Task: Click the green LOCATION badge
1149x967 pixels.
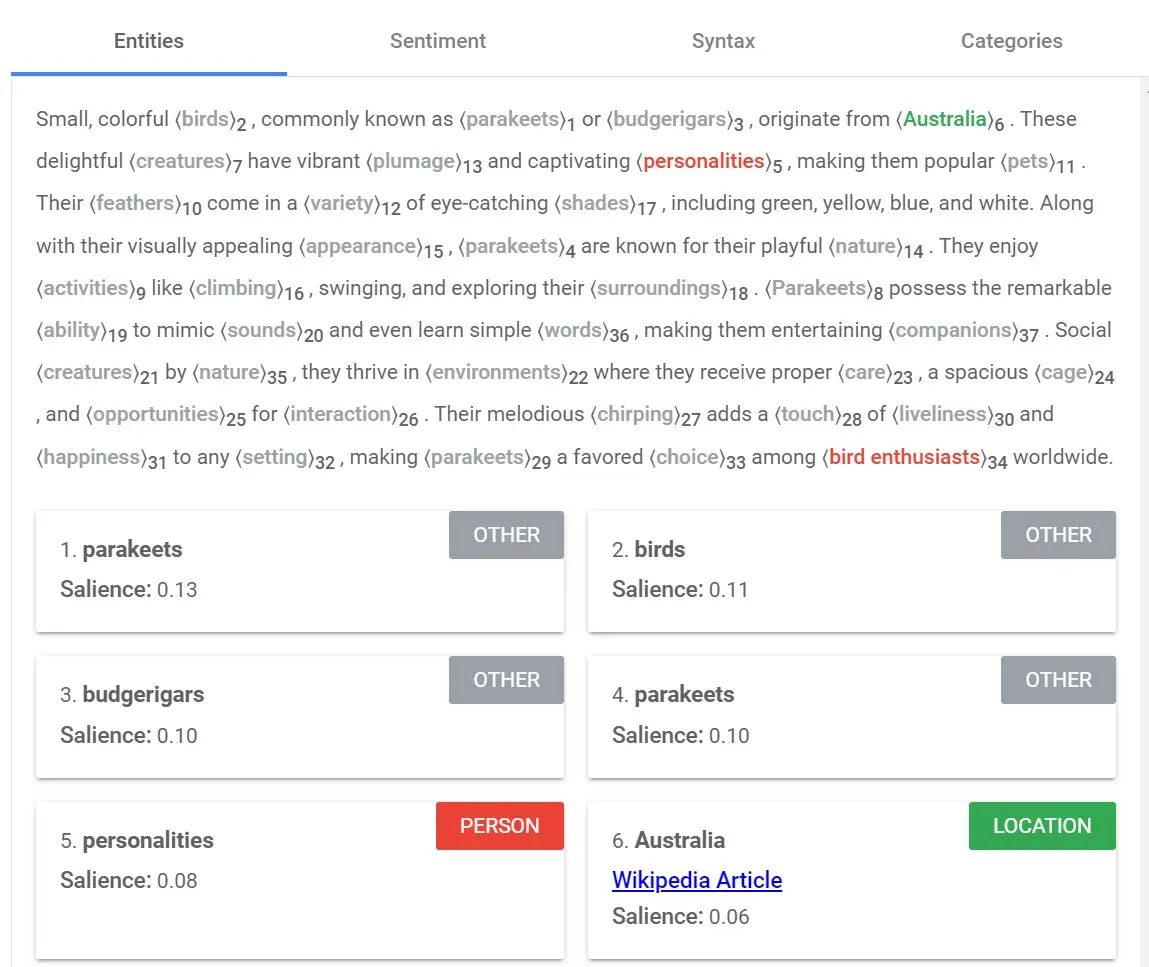Action: pyautogui.click(x=1041, y=826)
